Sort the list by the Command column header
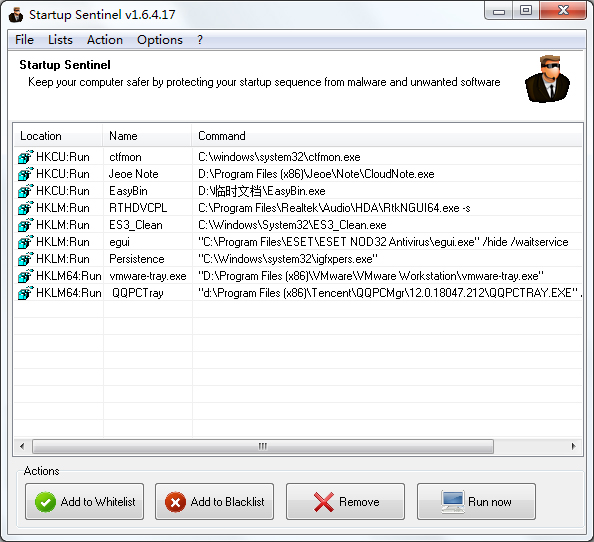 [387, 136]
